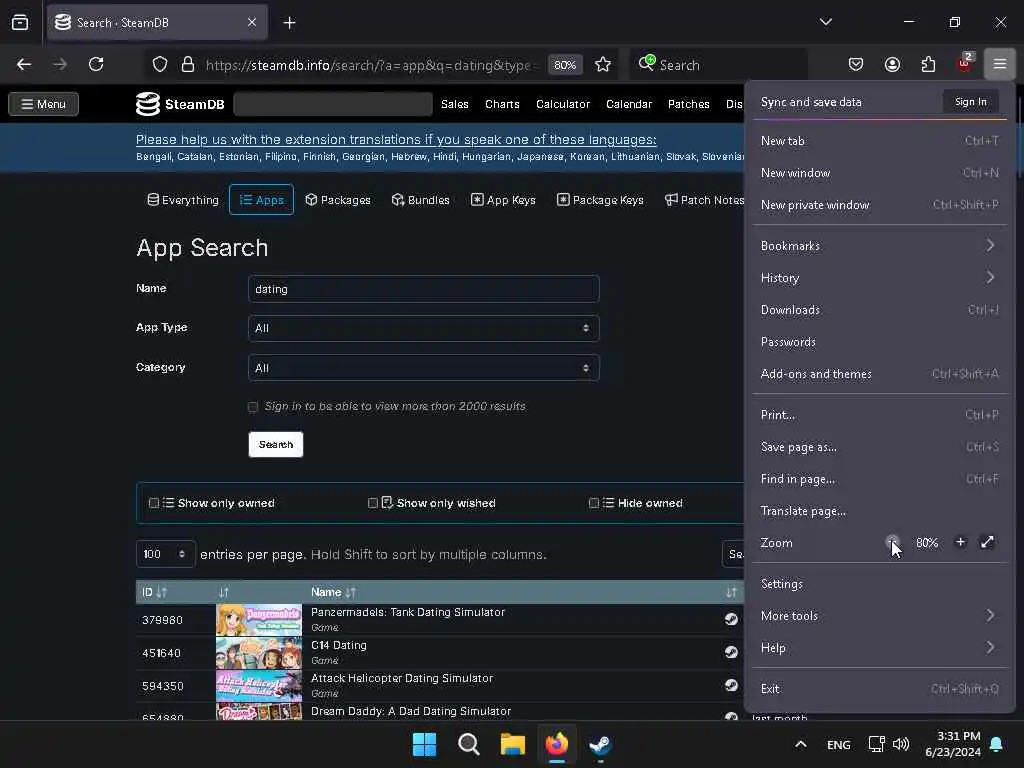Open the extensions puzzle icon
Viewport: 1024px width, 768px height.
928,64
